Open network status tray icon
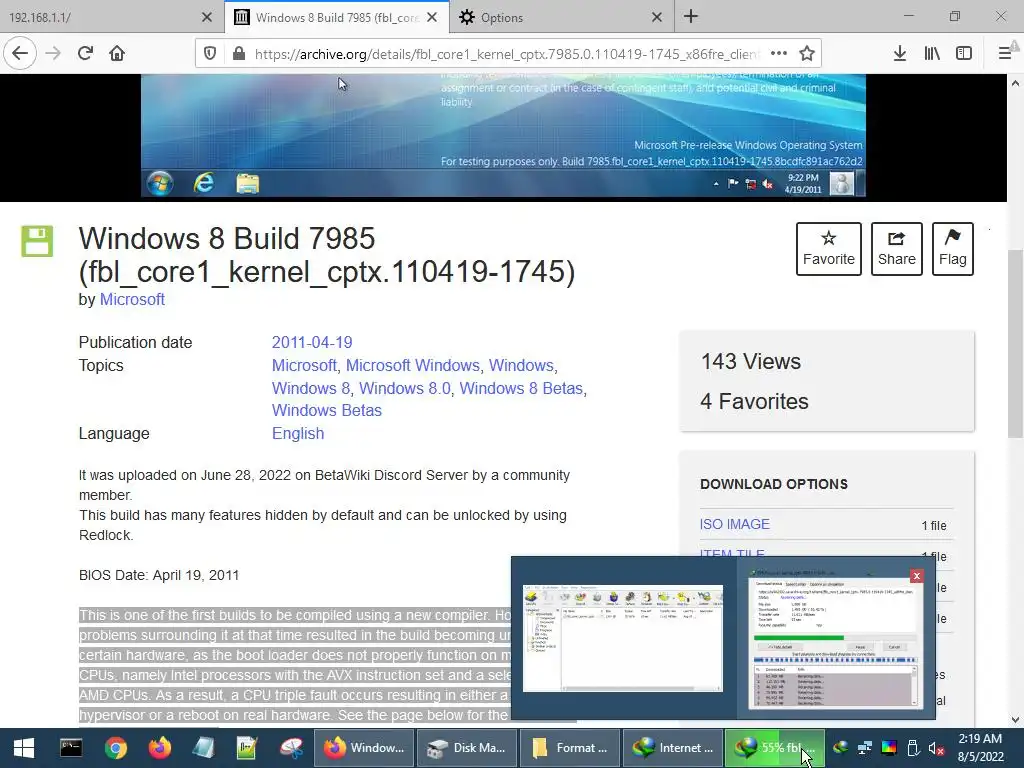This screenshot has height=768, width=1024. click(865, 748)
